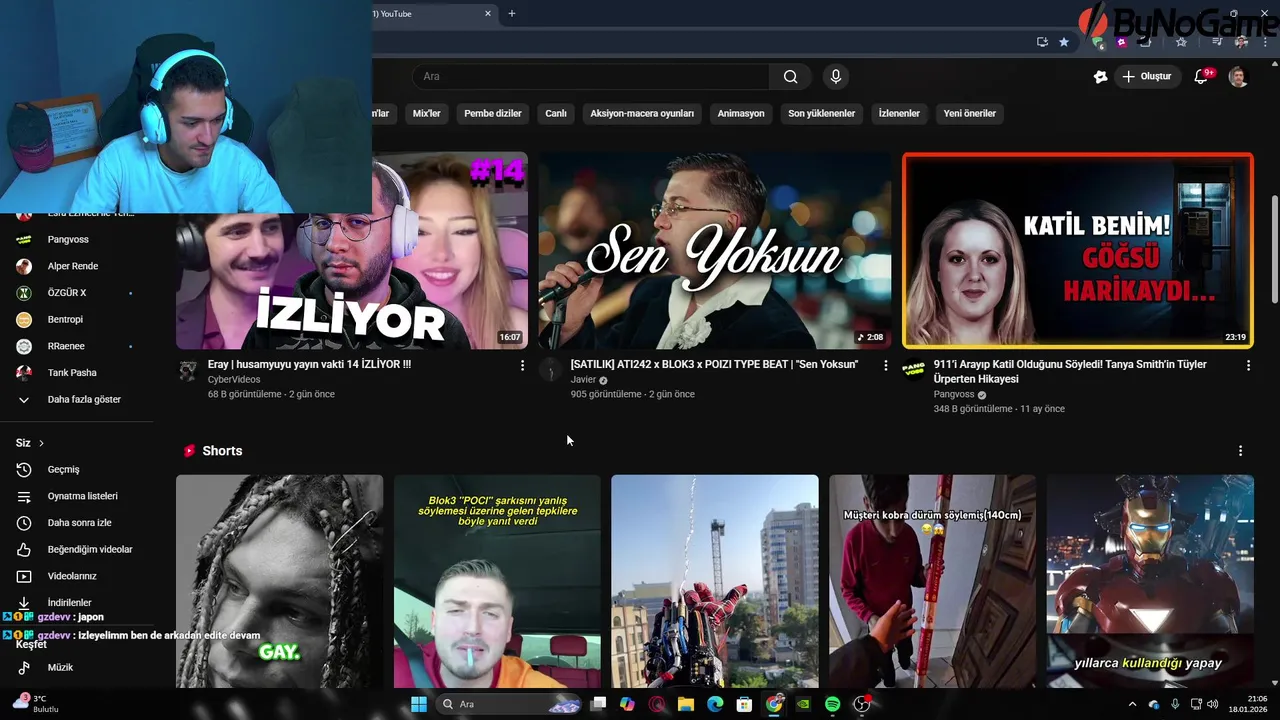The image size is (1280, 720).
Task: Open Oynatma listeleri playlists
Action: [76, 496]
